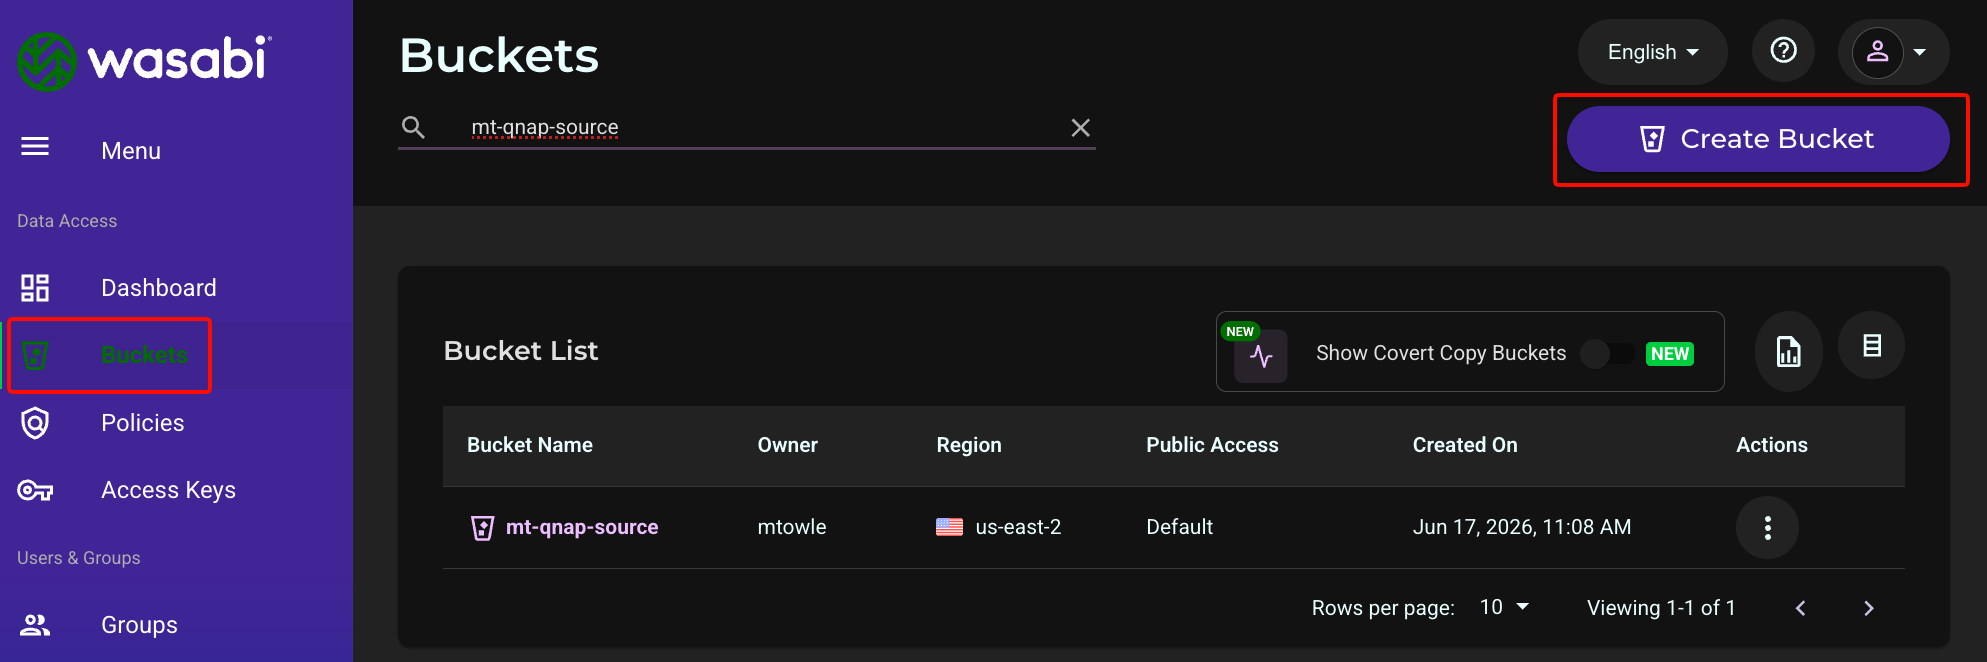Click the activity pulse icon near Covert Copy
Viewport: 1987px width, 662px height.
click(1261, 356)
